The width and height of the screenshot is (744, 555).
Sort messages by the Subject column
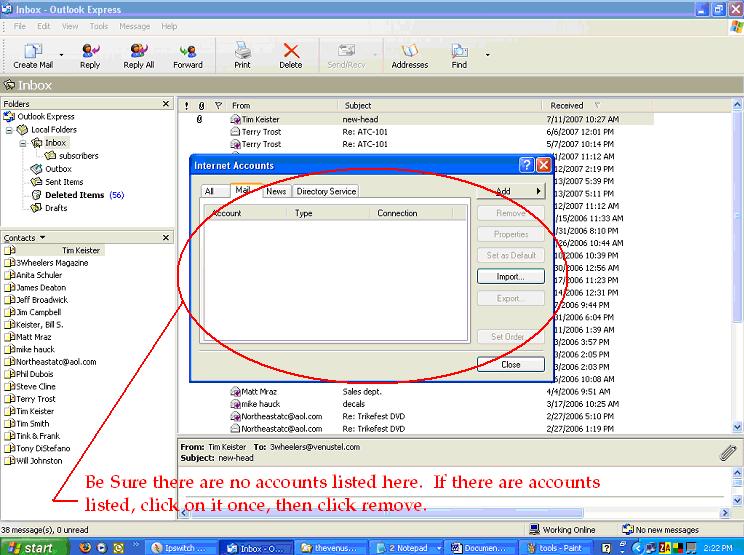(440, 105)
